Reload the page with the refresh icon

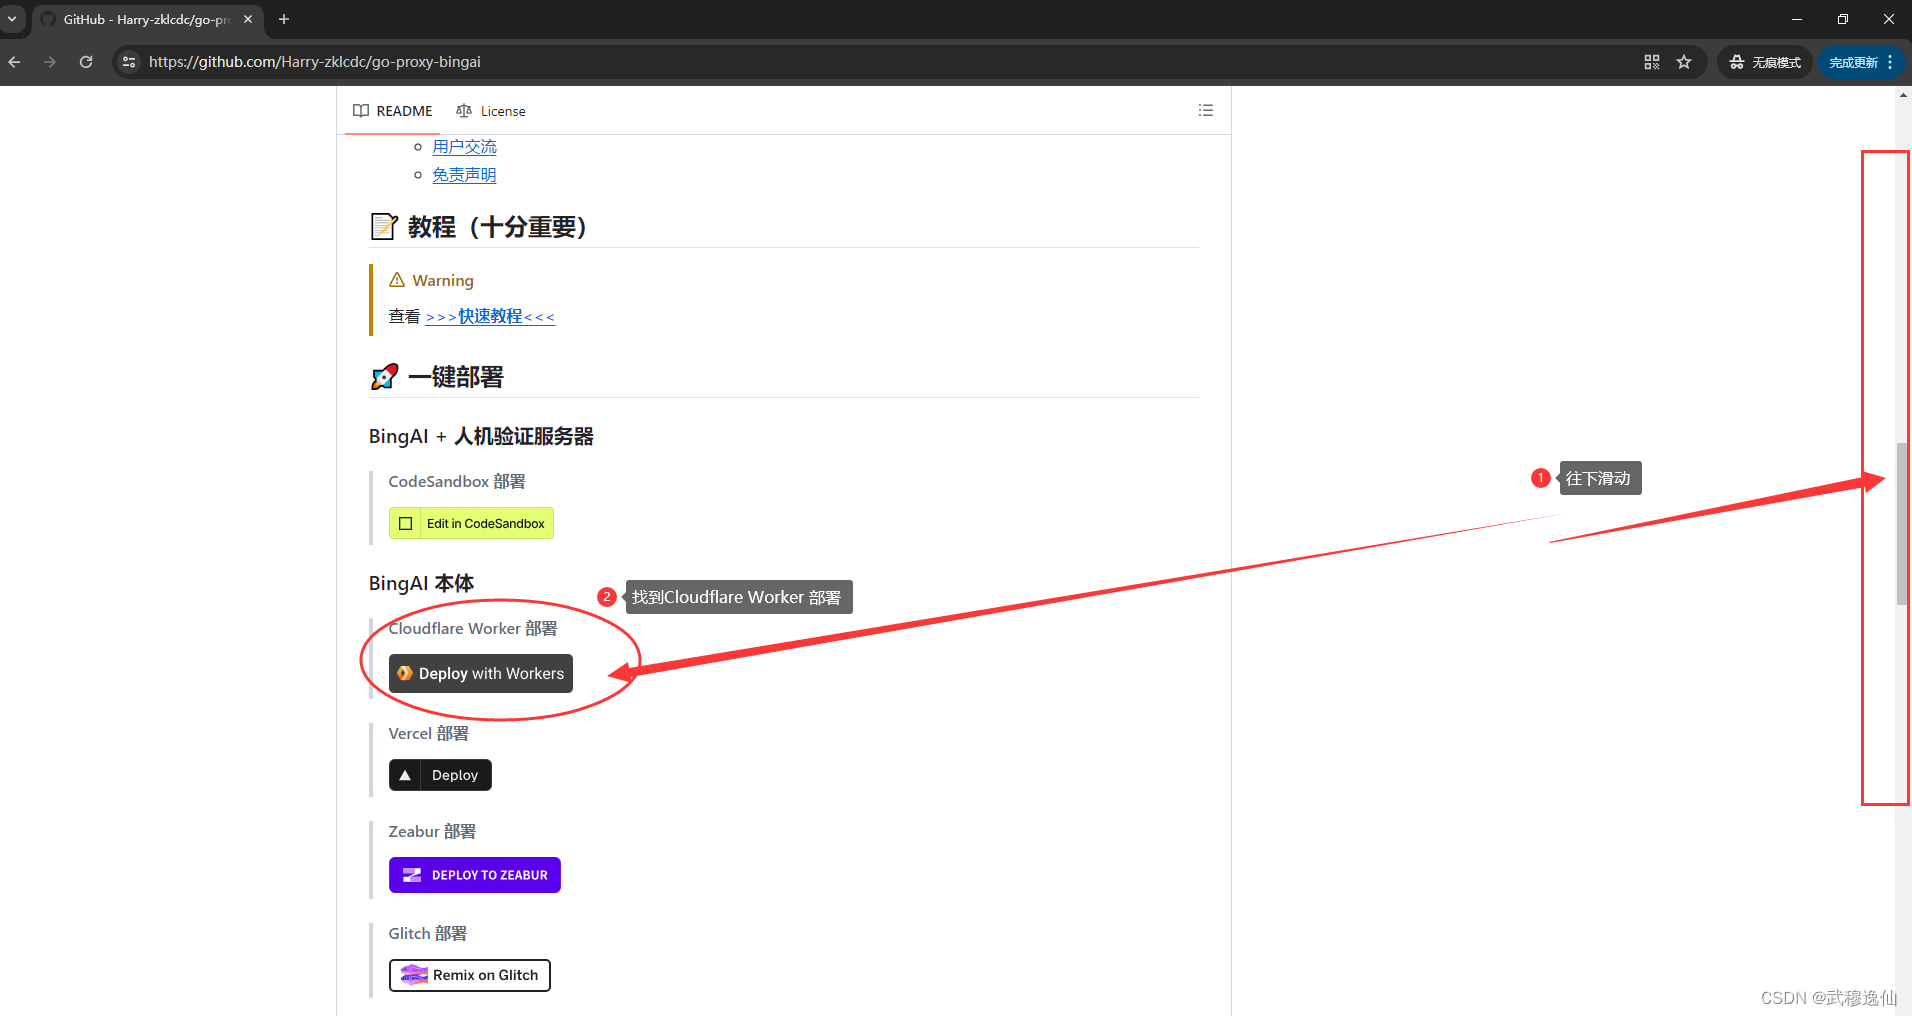(86, 61)
